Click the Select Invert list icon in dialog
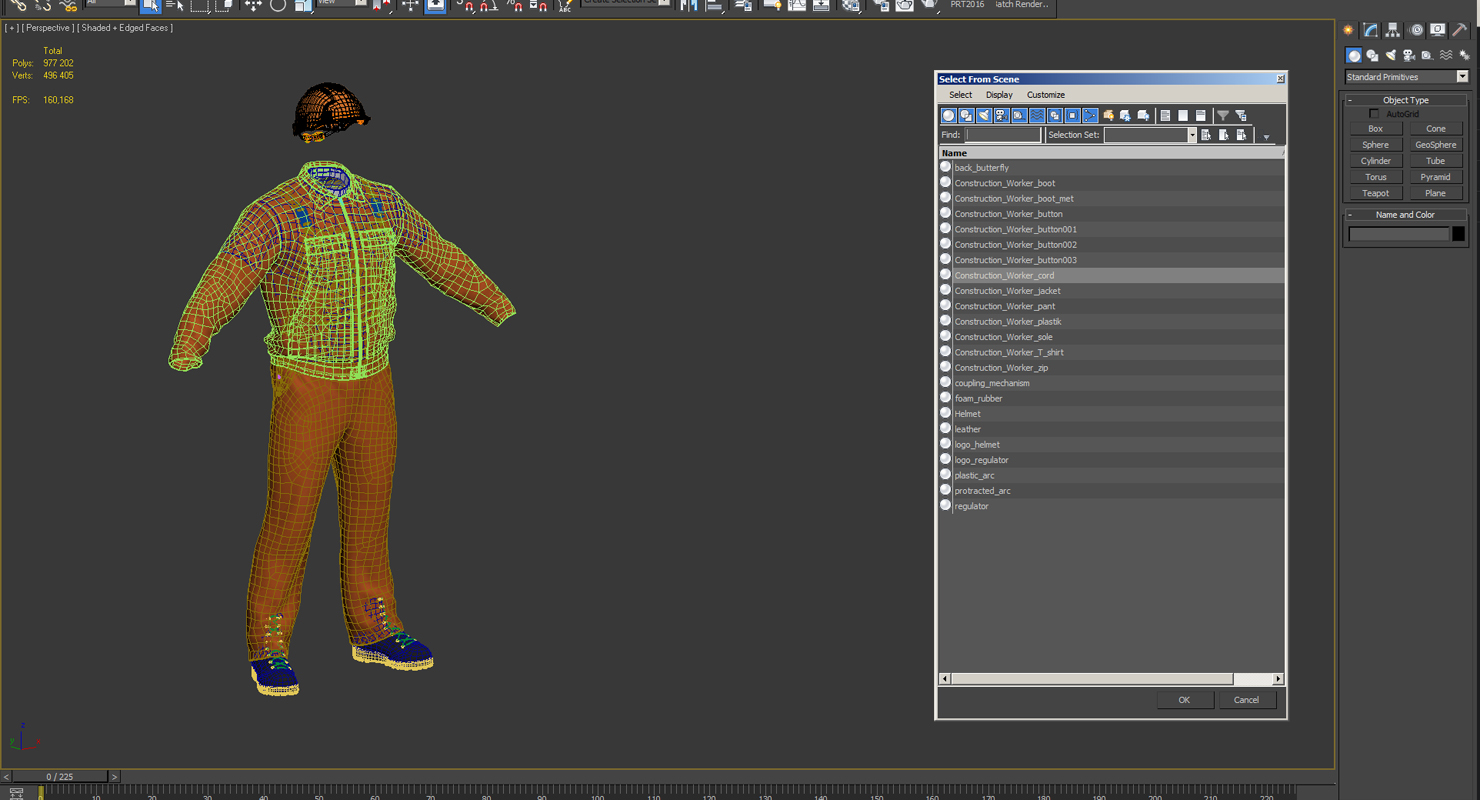The width and height of the screenshot is (1480, 800). (x=1201, y=116)
